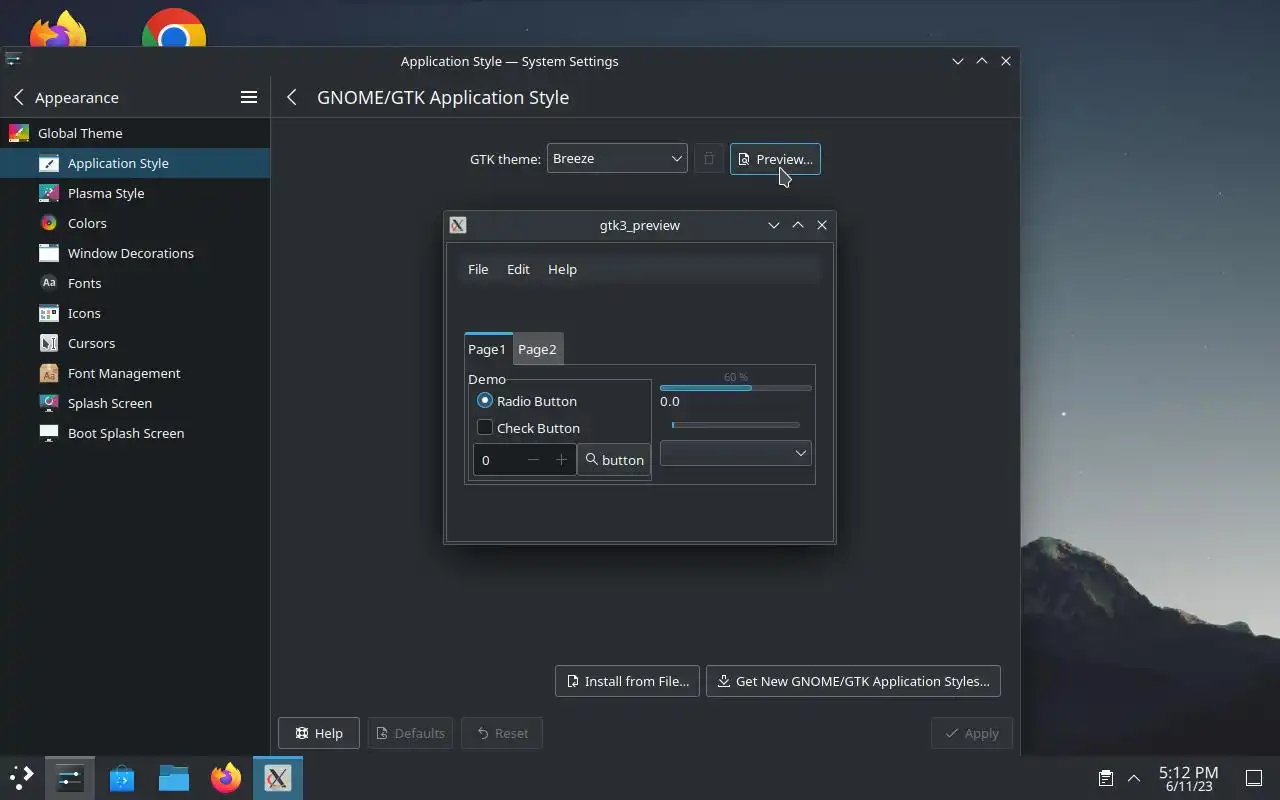Open Font Management page

tap(135, 373)
